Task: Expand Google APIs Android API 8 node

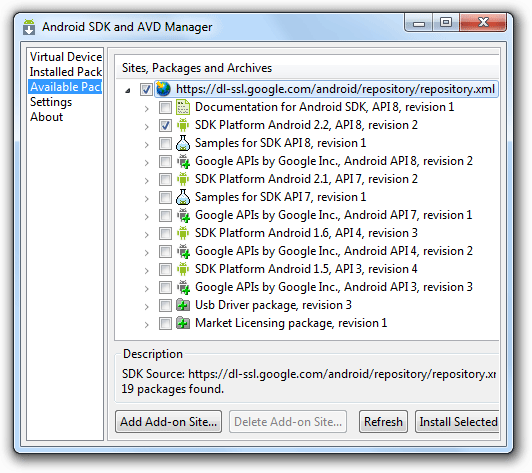Action: (x=146, y=163)
